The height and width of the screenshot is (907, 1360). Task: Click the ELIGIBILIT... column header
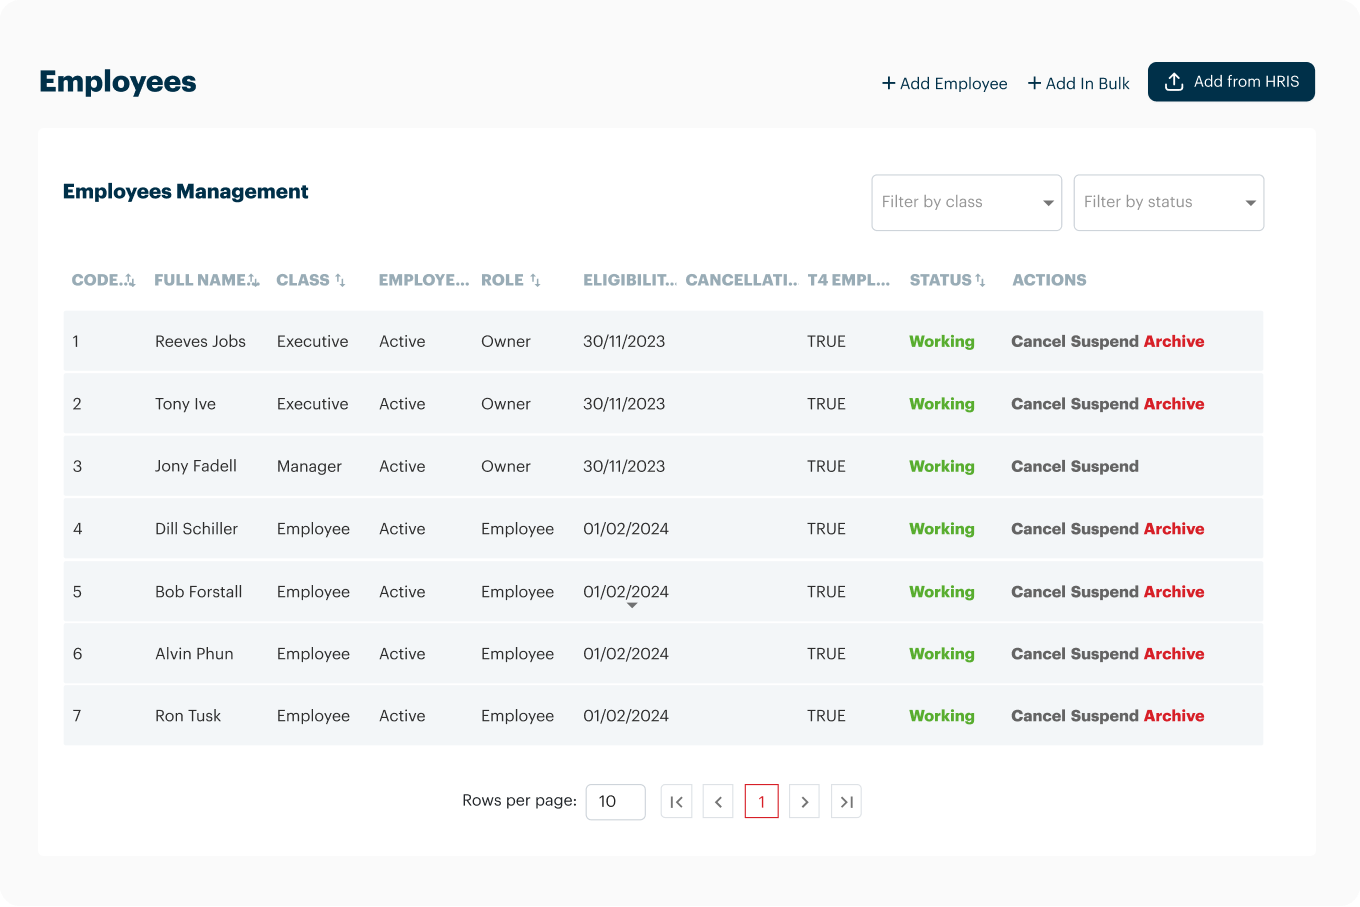(x=630, y=281)
